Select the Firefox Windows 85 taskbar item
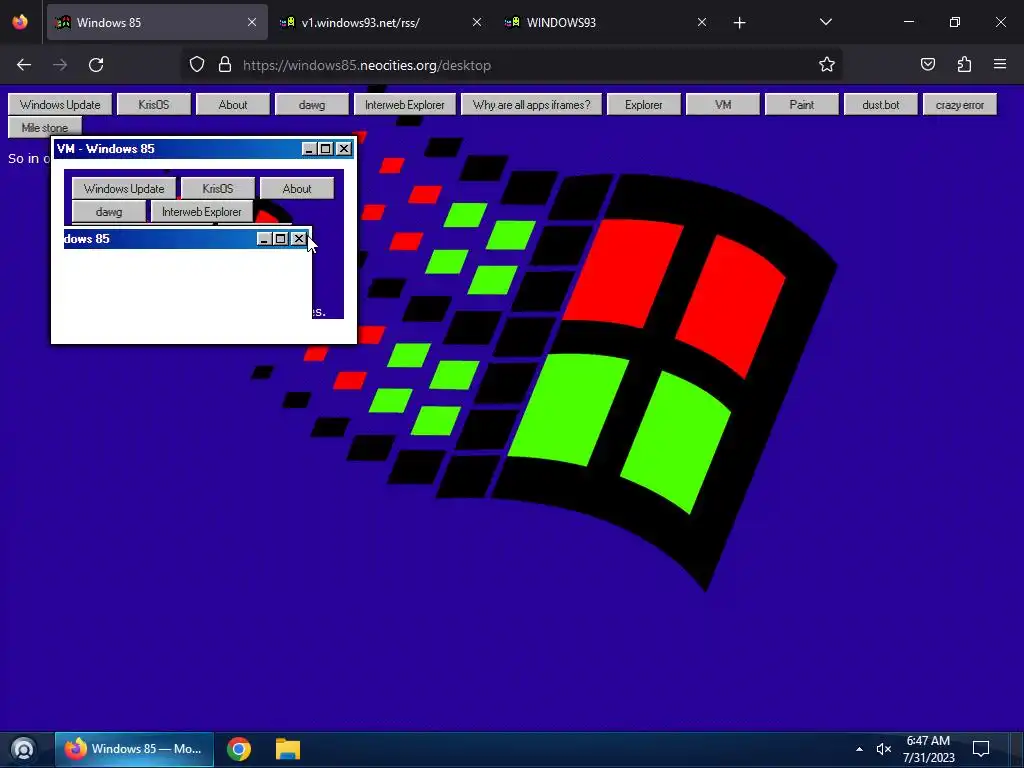Viewport: 1024px width, 768px height. click(134, 749)
